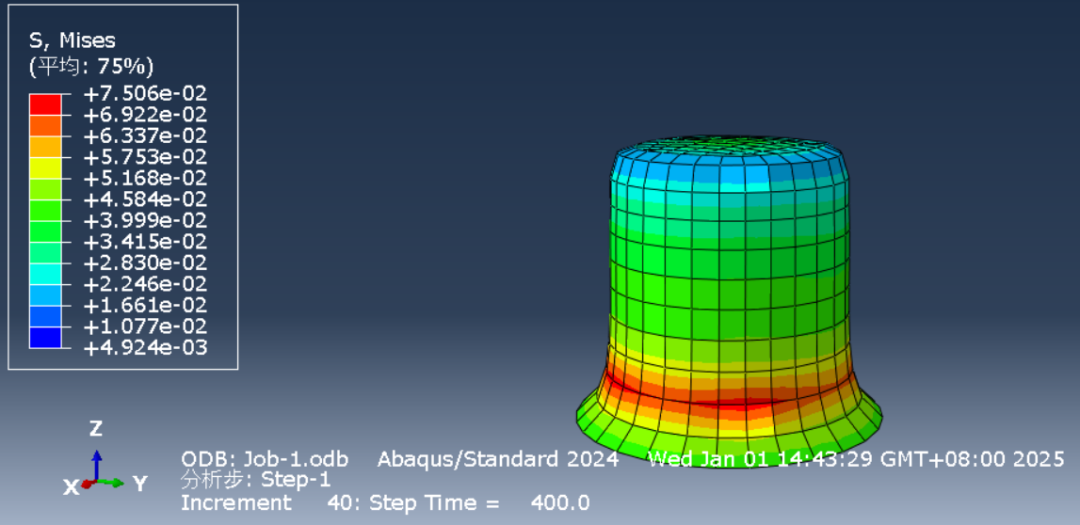Select the minimum value +4.924e-03 in legend
This screenshot has width=1080, height=525.
(x=144, y=348)
